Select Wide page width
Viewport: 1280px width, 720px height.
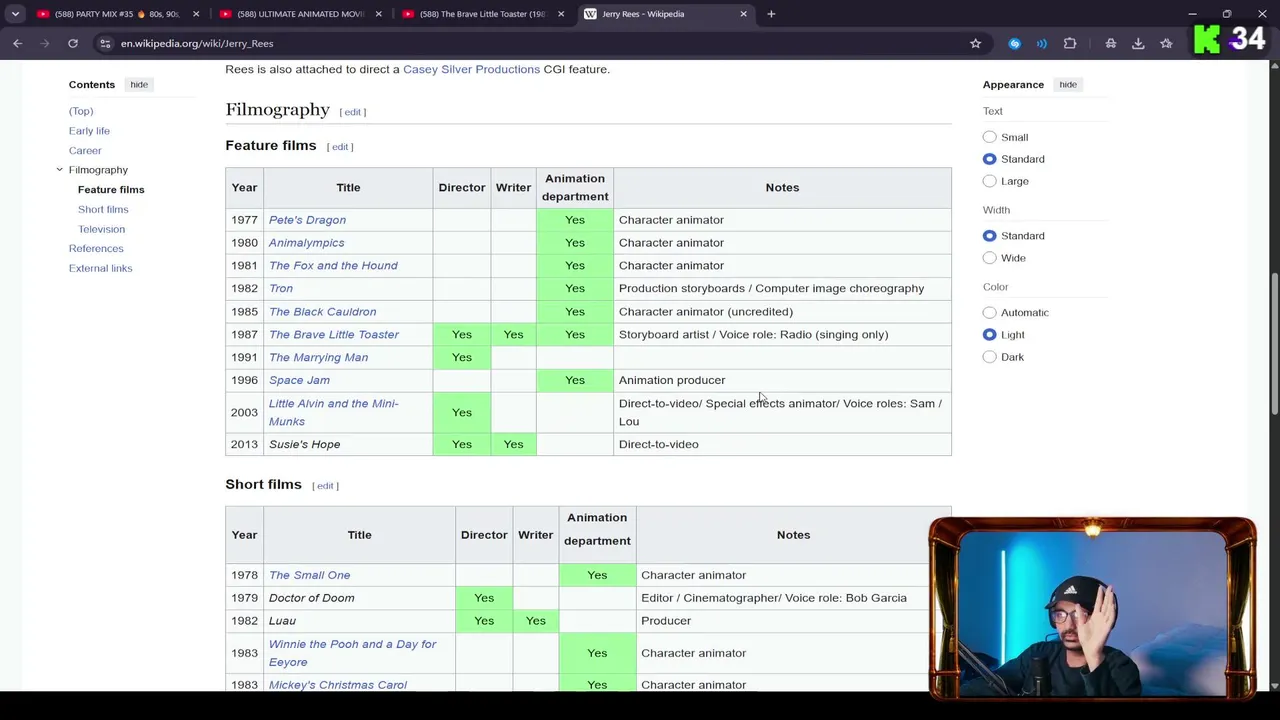tap(989, 258)
